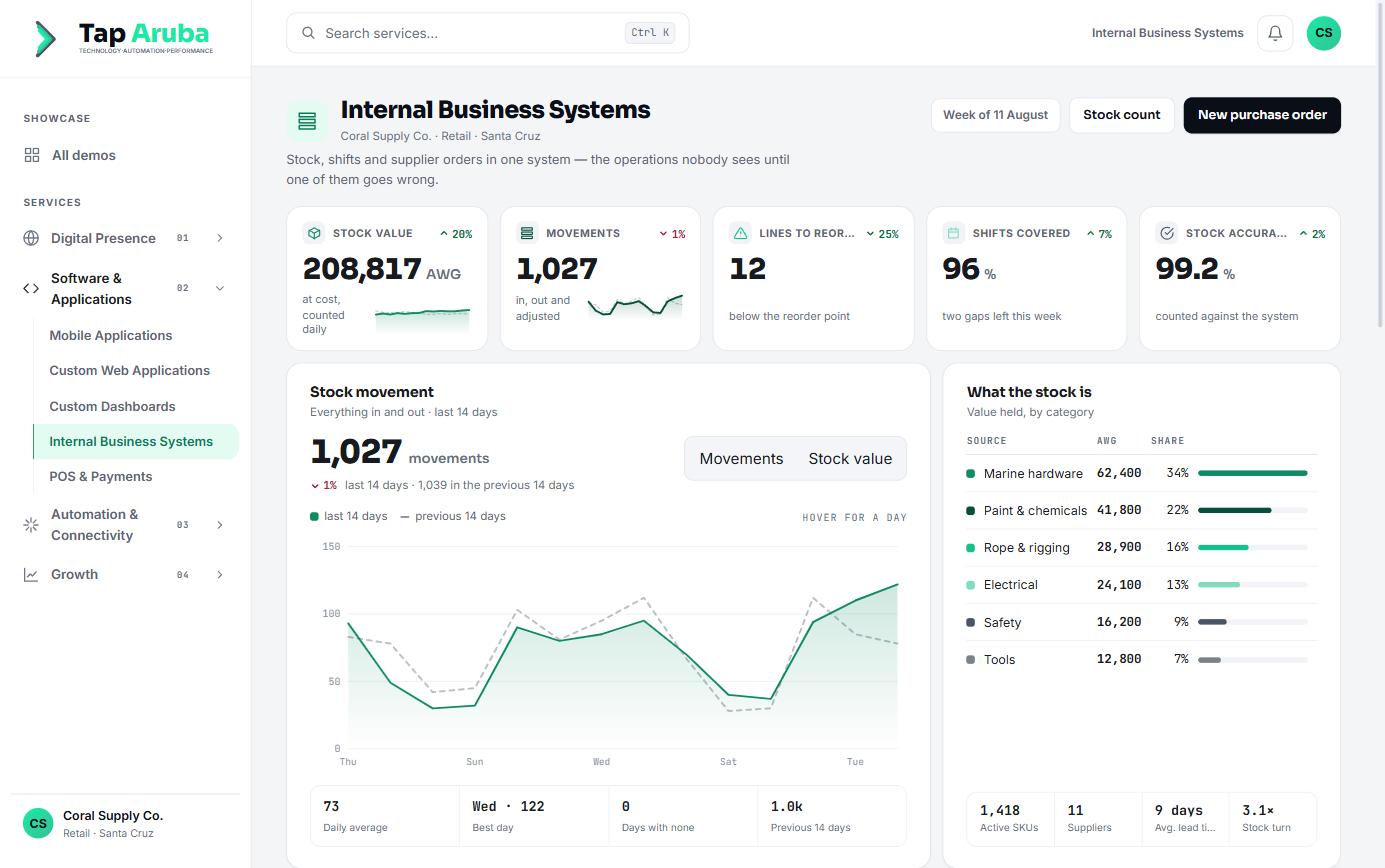This screenshot has width=1385, height=868.
Task: Click the All demos grid icon
Action: 32,155
